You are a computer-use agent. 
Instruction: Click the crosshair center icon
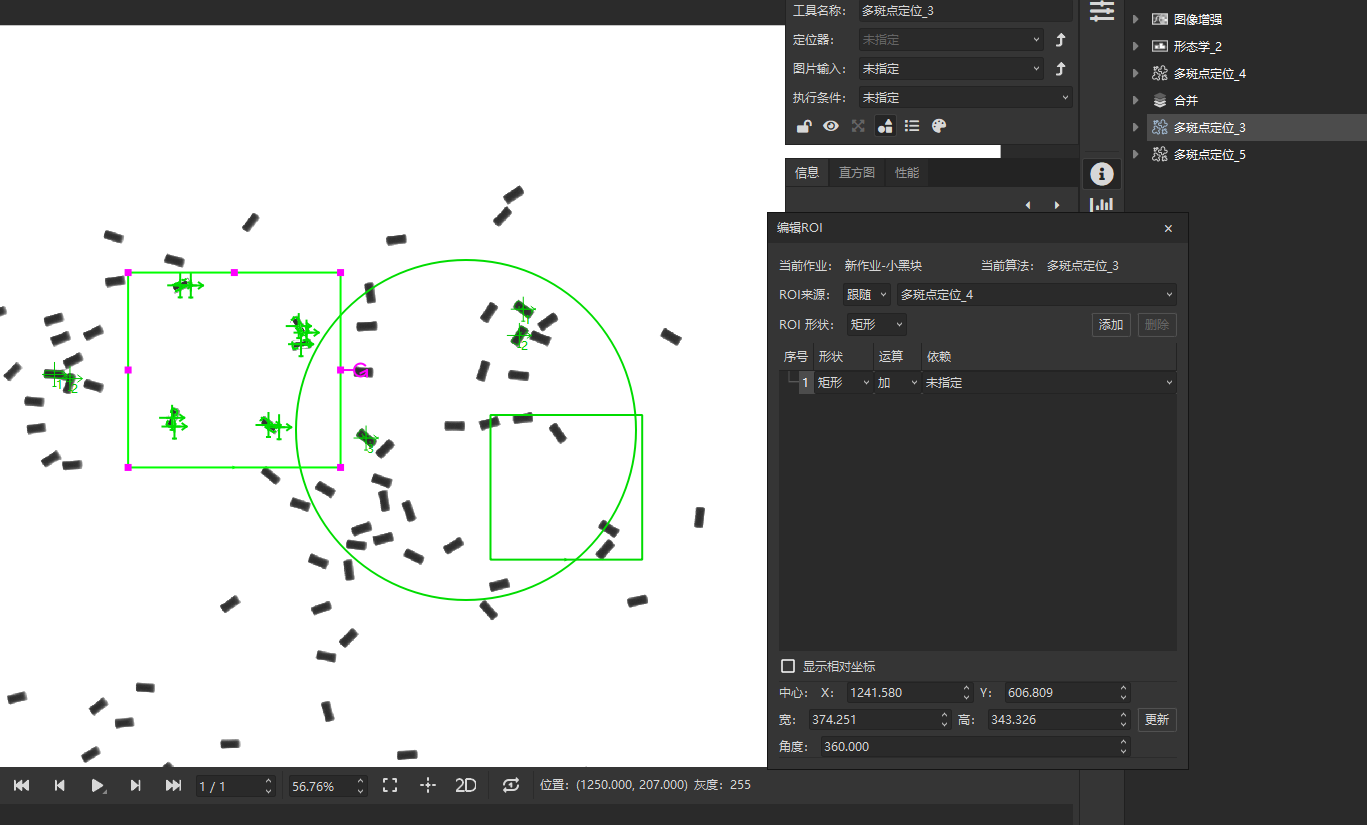428,786
